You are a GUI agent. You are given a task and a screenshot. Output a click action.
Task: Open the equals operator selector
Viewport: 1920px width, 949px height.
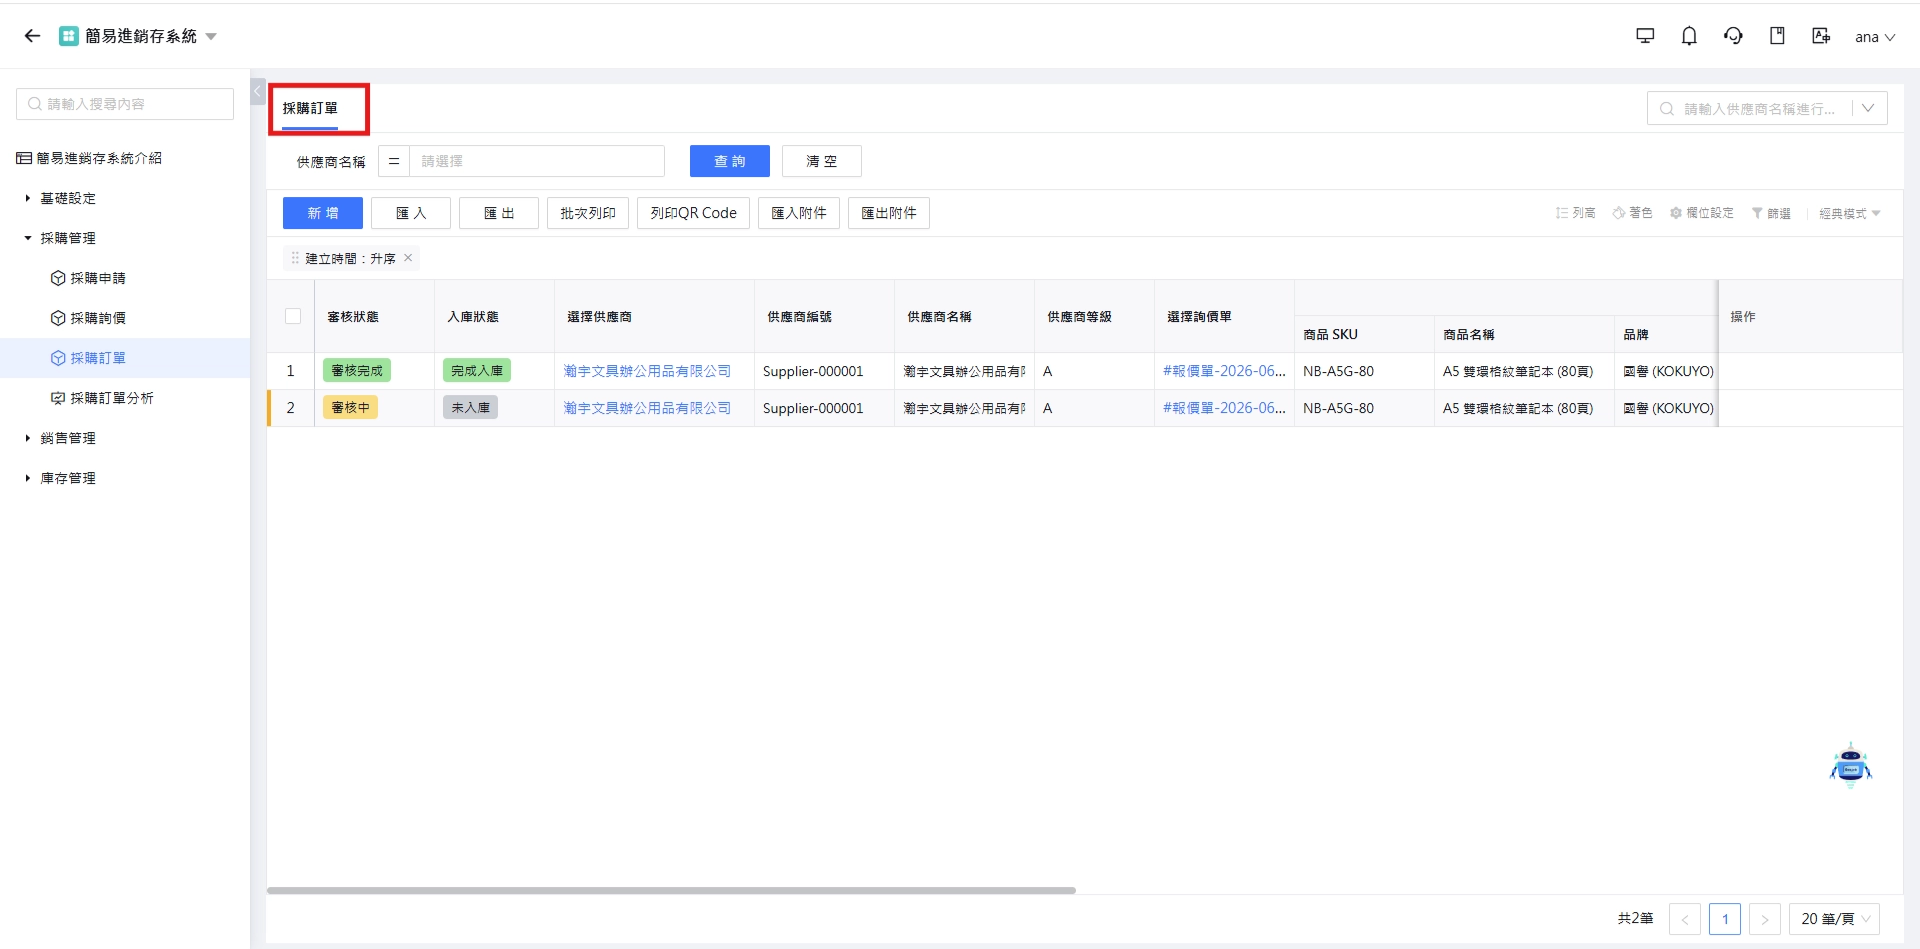[x=394, y=161]
